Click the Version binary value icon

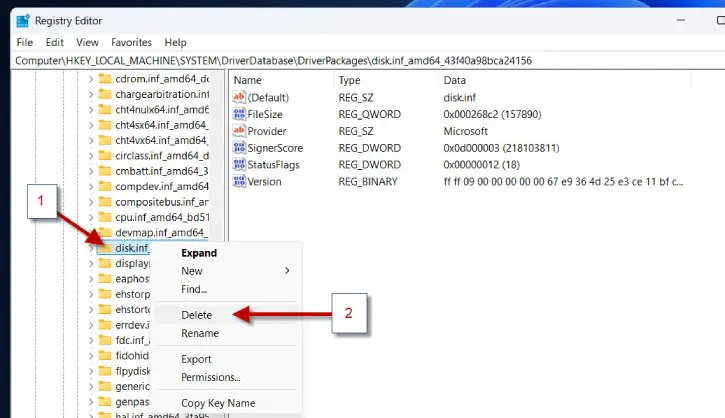point(239,181)
